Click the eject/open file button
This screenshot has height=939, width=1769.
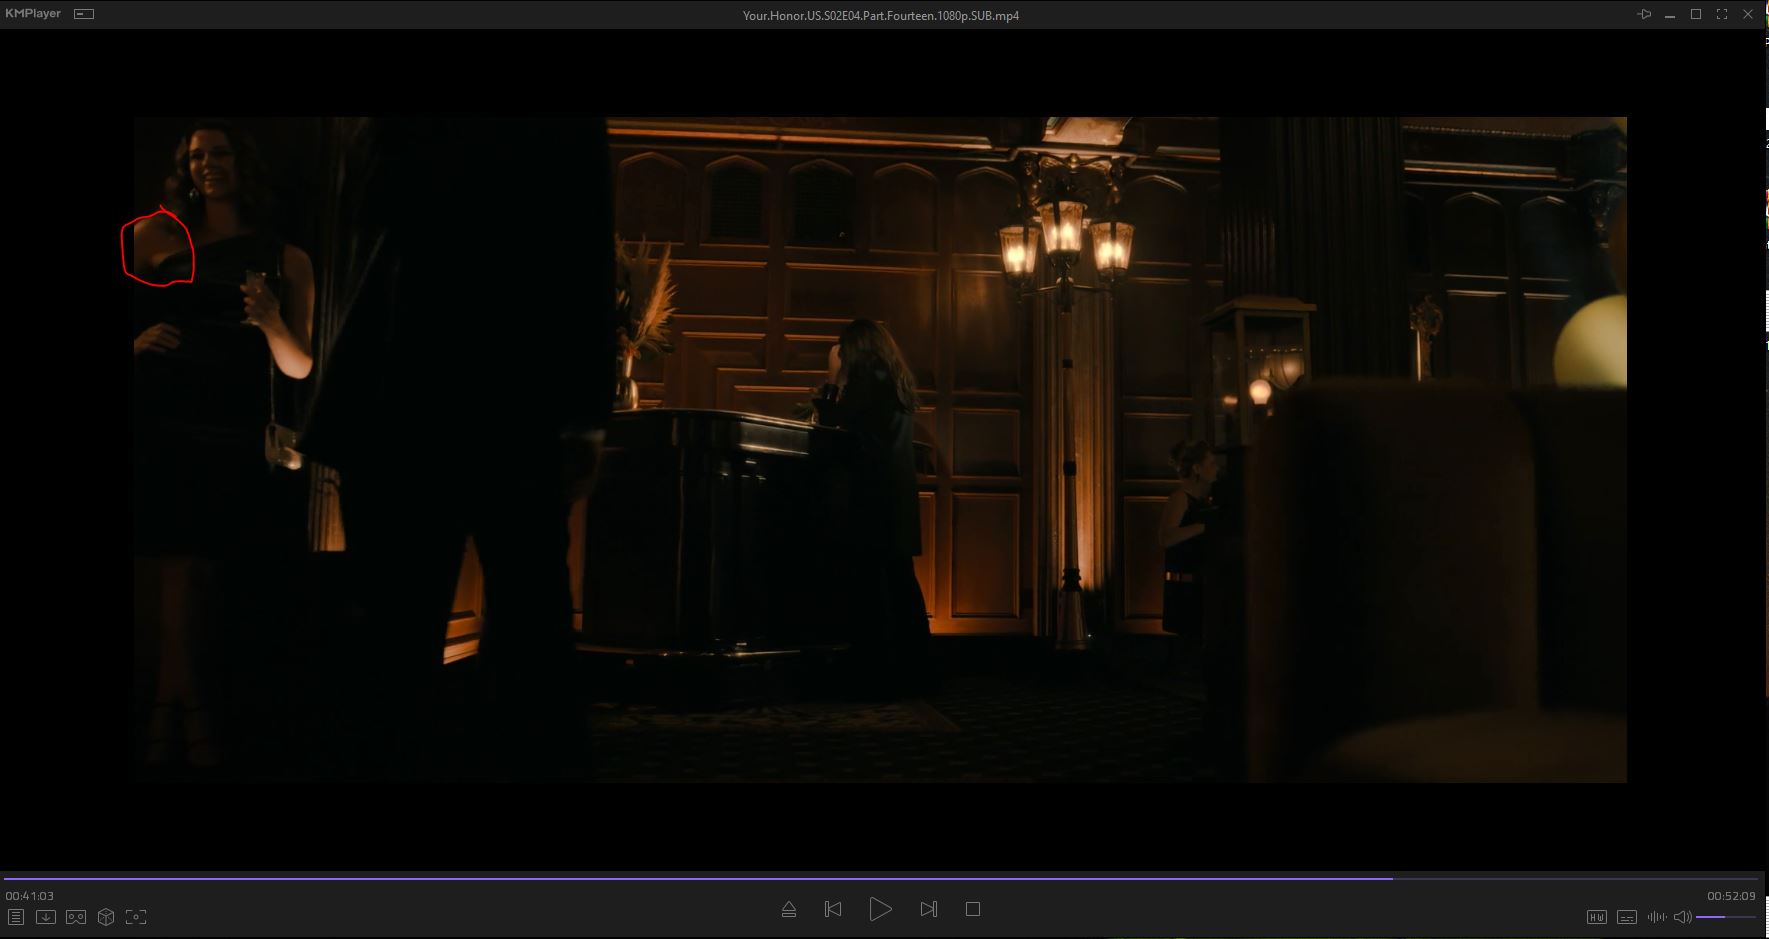788,909
